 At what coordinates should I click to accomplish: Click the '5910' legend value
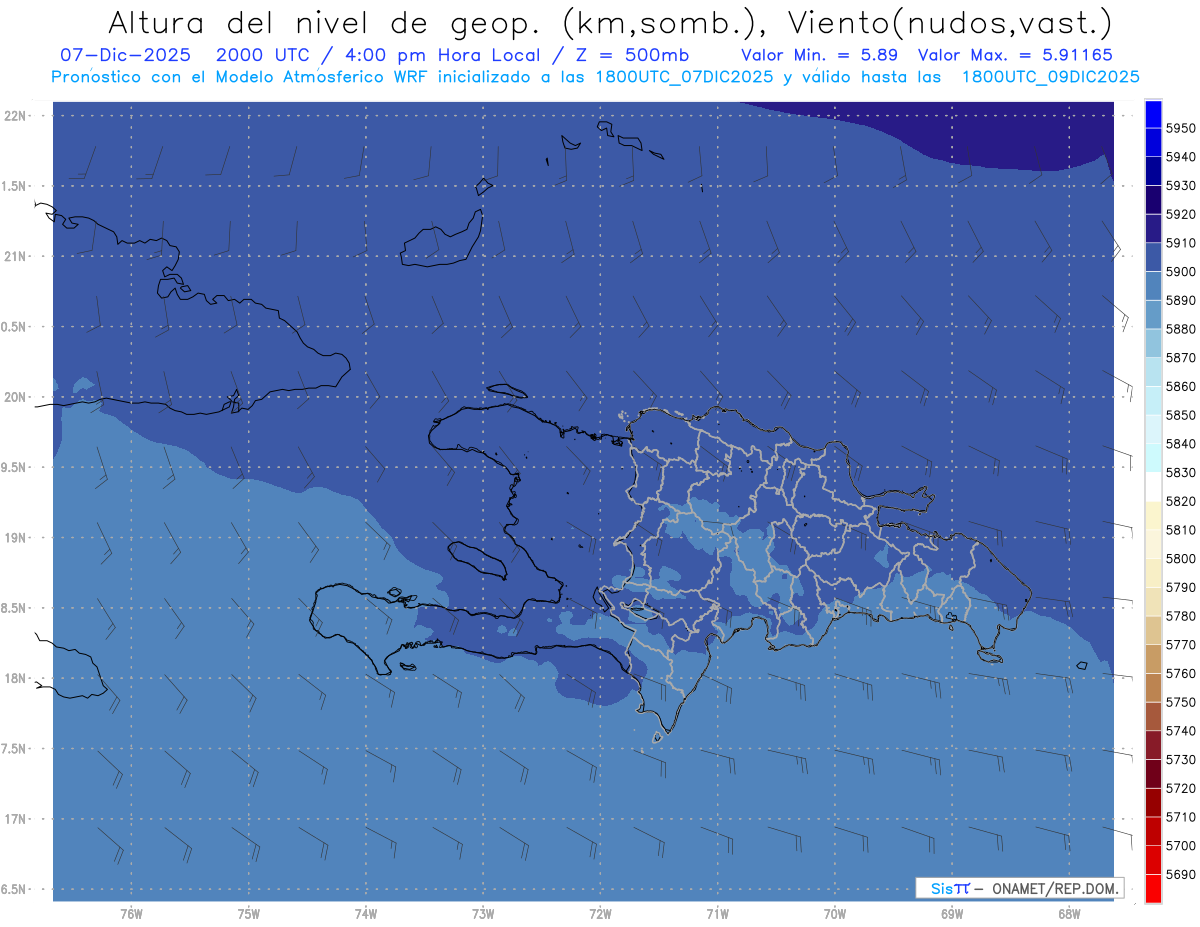1180,243
